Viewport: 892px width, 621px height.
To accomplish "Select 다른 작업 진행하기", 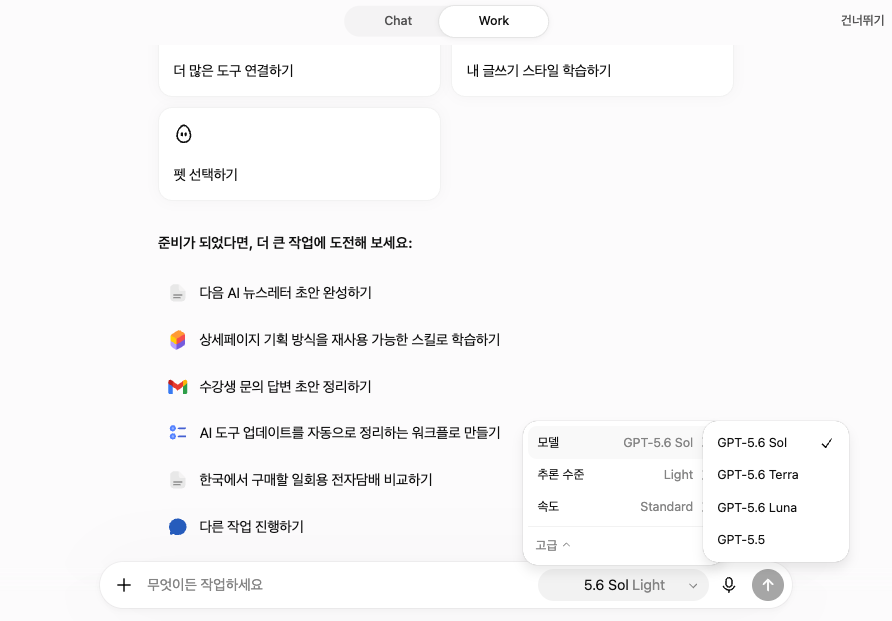I will point(251,527).
